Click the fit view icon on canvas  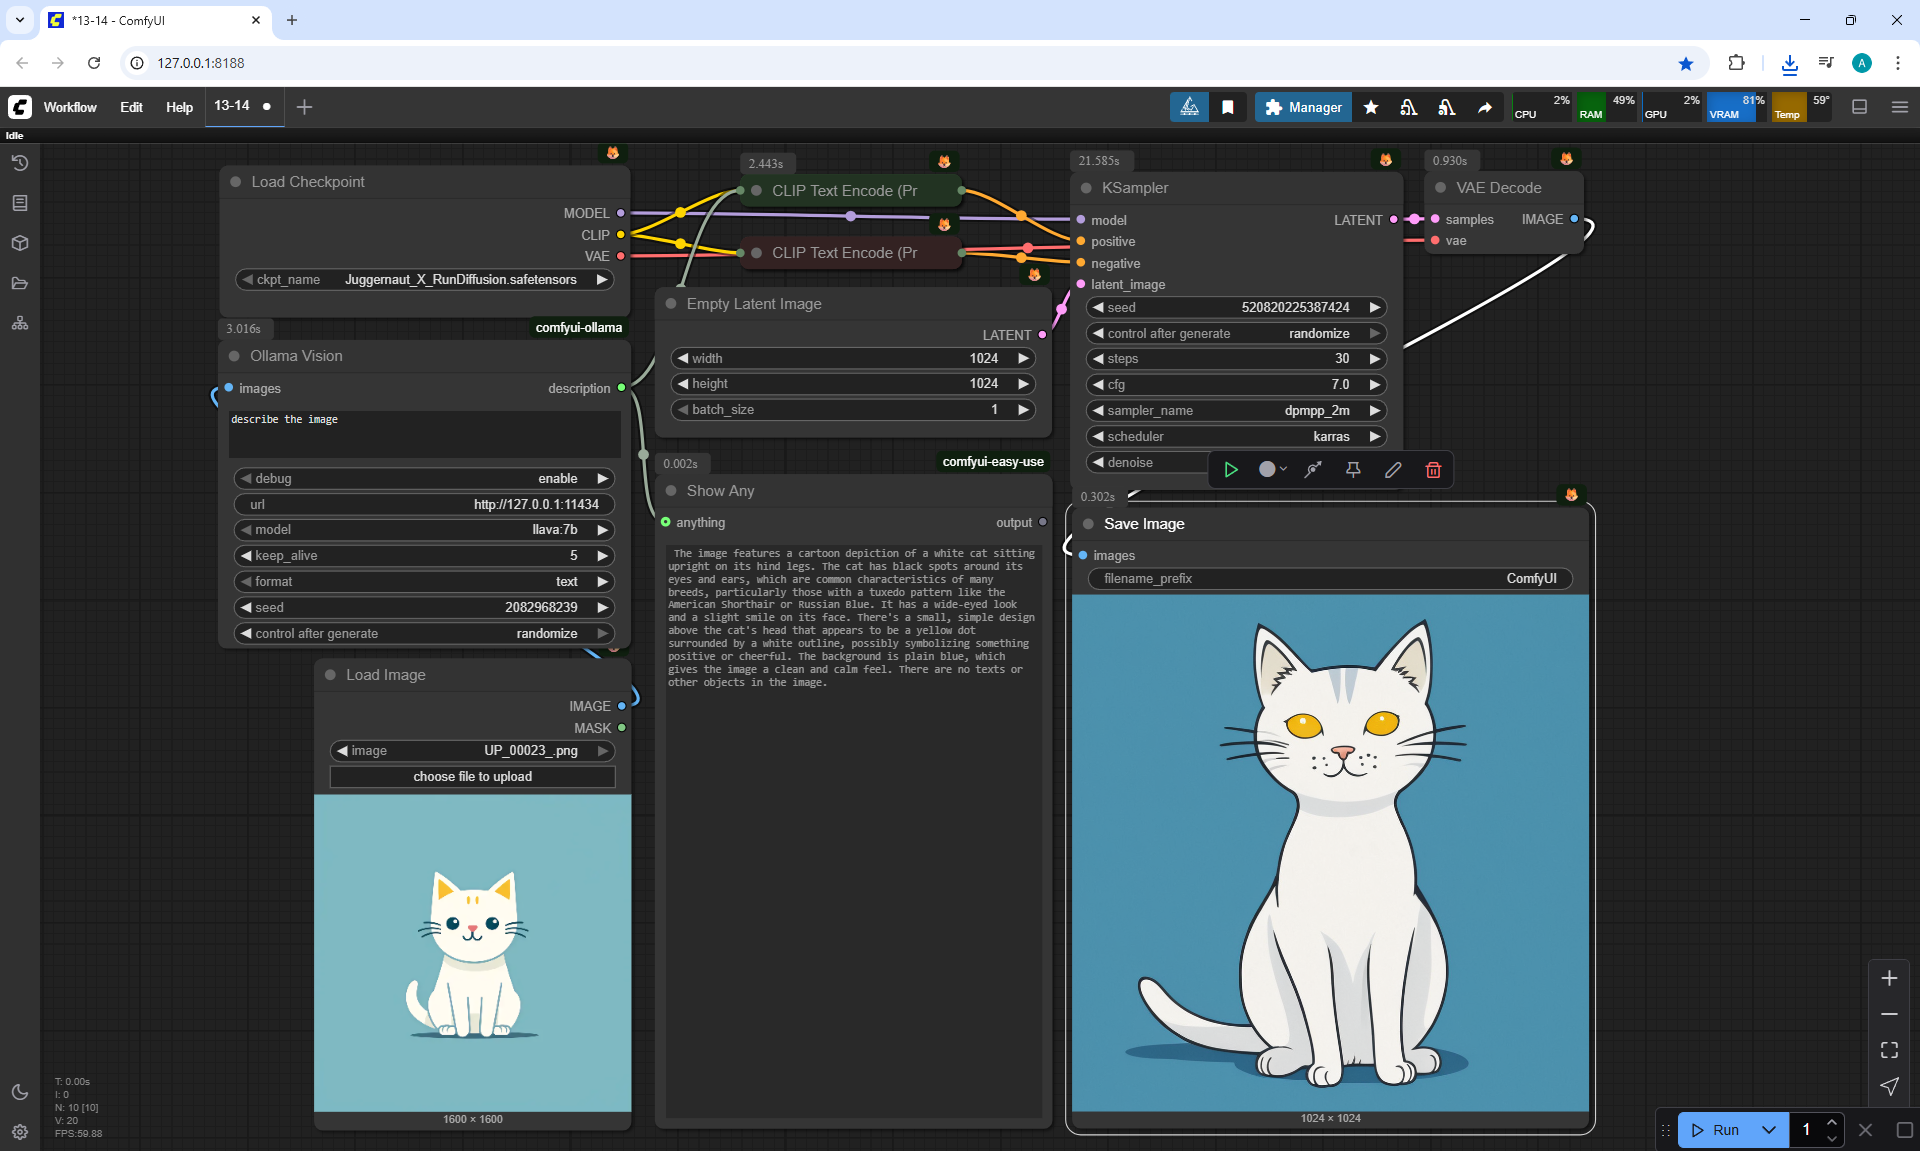click(1889, 1050)
